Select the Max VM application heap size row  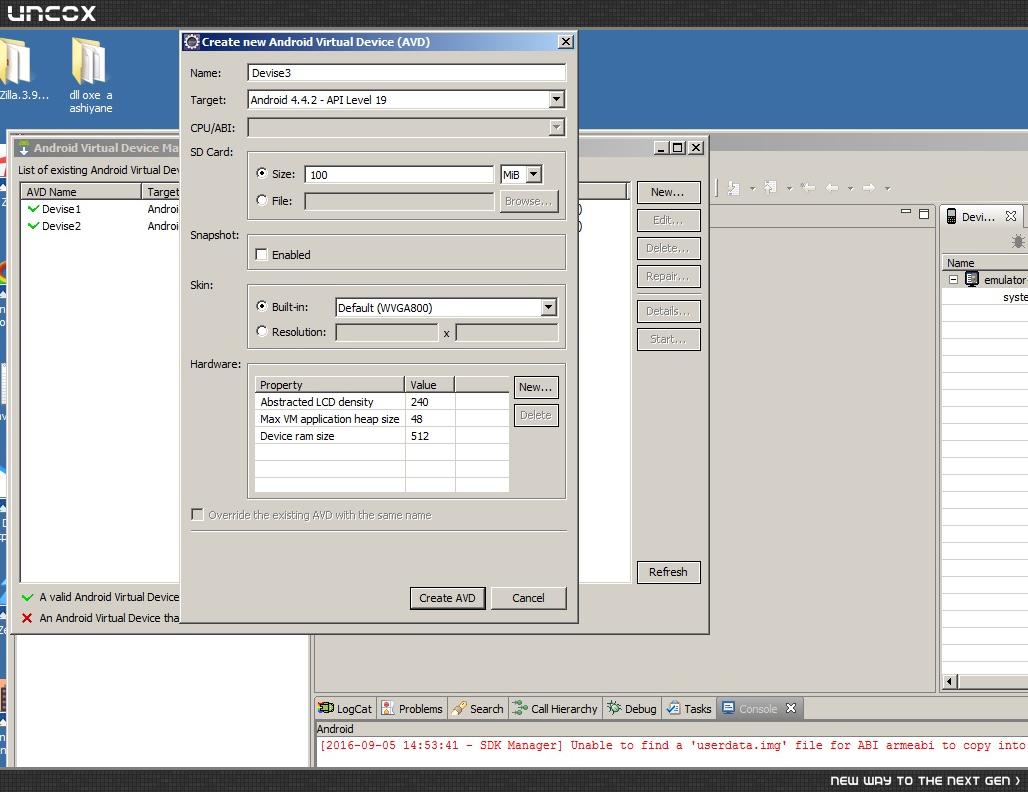pyautogui.click(x=382, y=419)
